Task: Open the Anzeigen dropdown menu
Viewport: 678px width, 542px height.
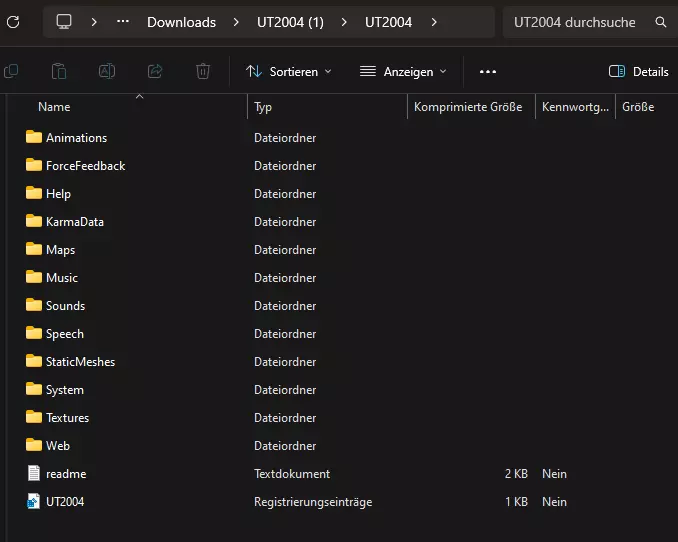Action: pos(403,71)
